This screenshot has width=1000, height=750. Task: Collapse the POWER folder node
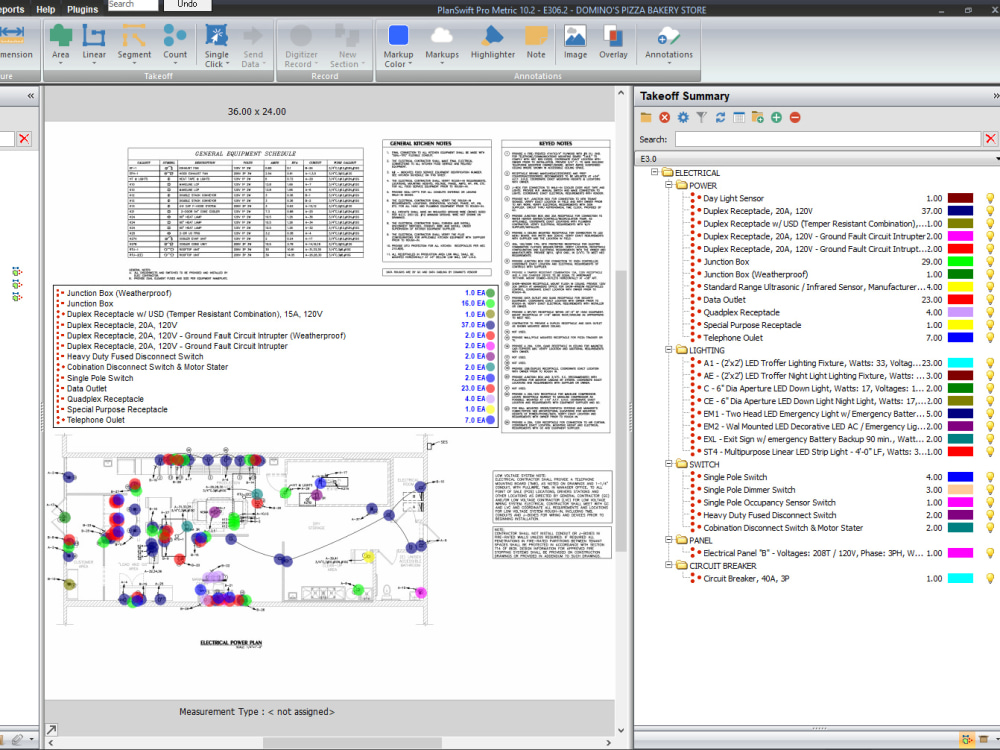point(669,185)
